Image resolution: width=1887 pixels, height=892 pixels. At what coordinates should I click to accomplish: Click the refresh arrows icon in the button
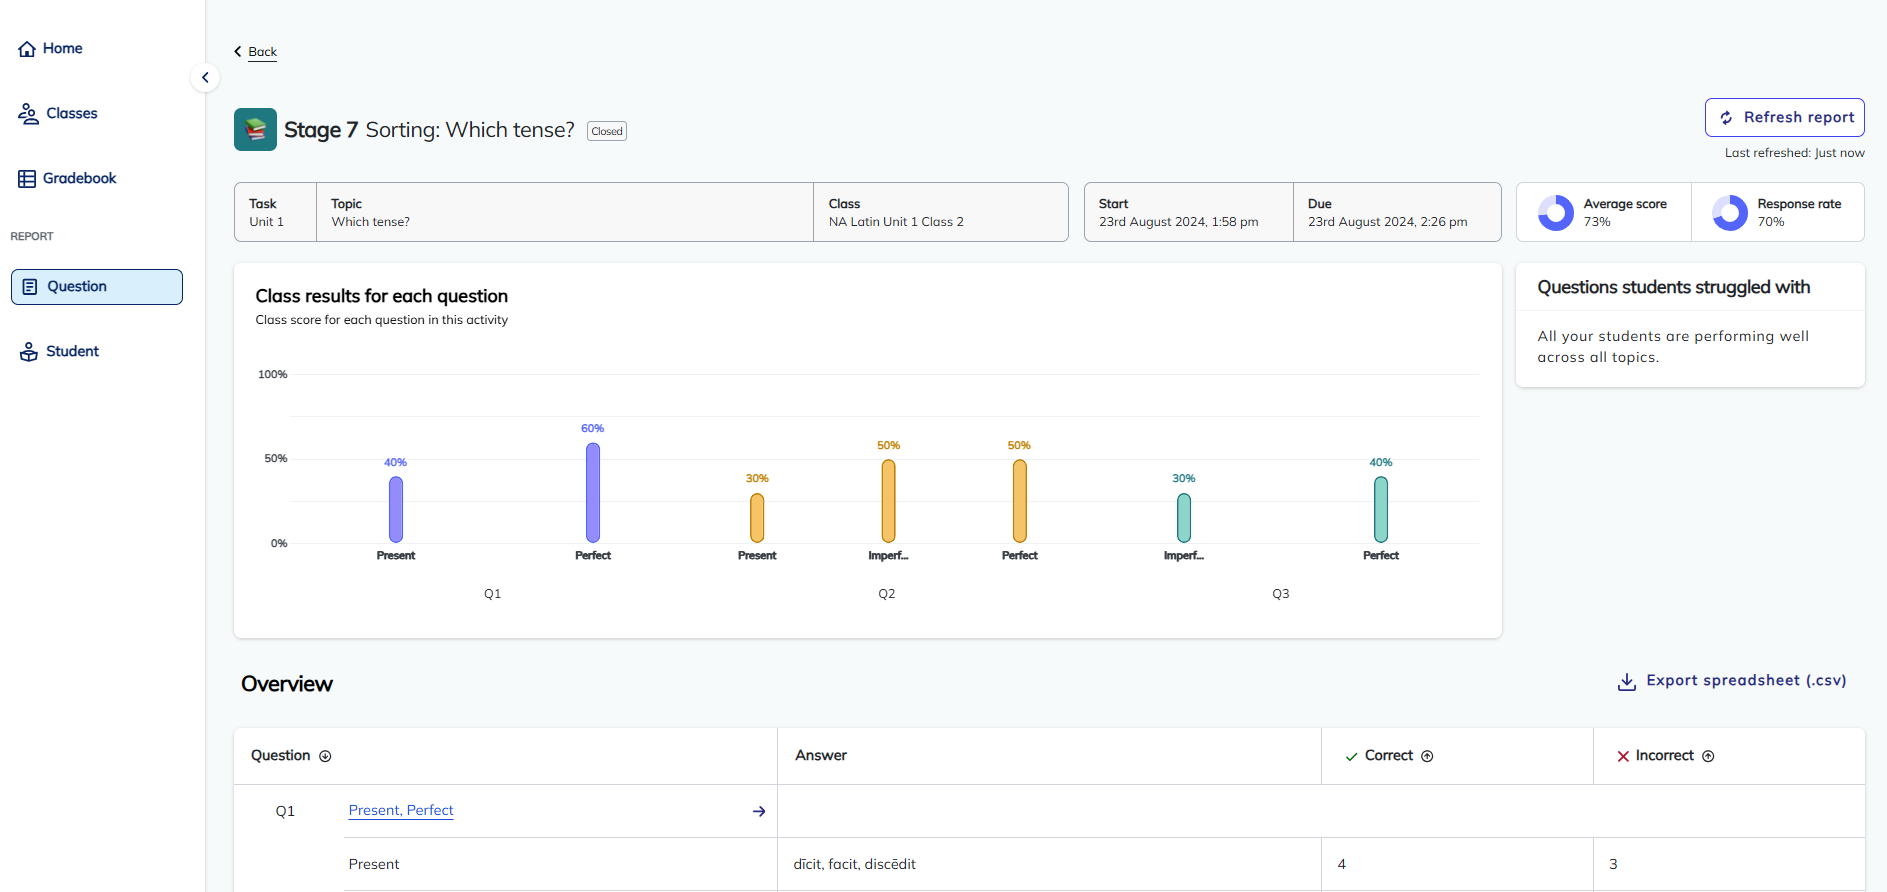(1726, 118)
